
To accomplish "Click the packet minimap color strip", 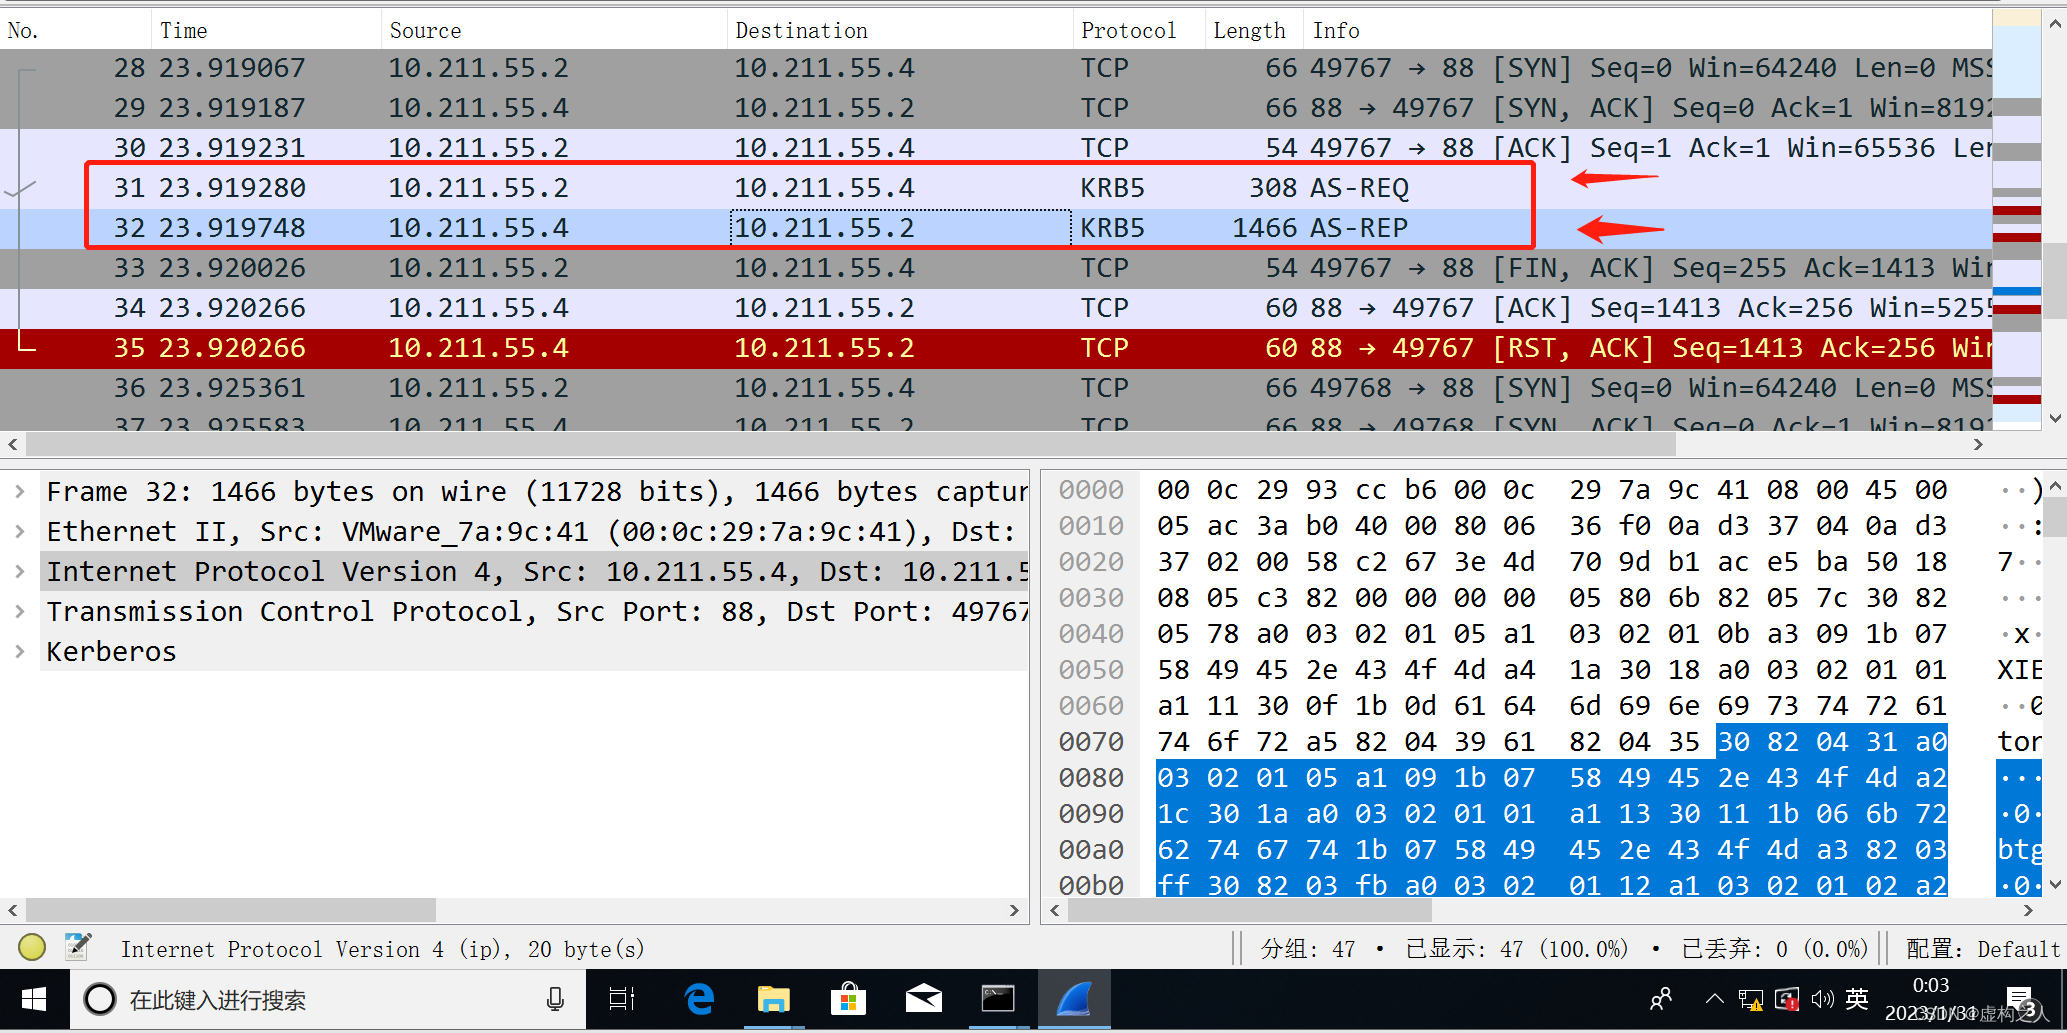I will click(2017, 220).
